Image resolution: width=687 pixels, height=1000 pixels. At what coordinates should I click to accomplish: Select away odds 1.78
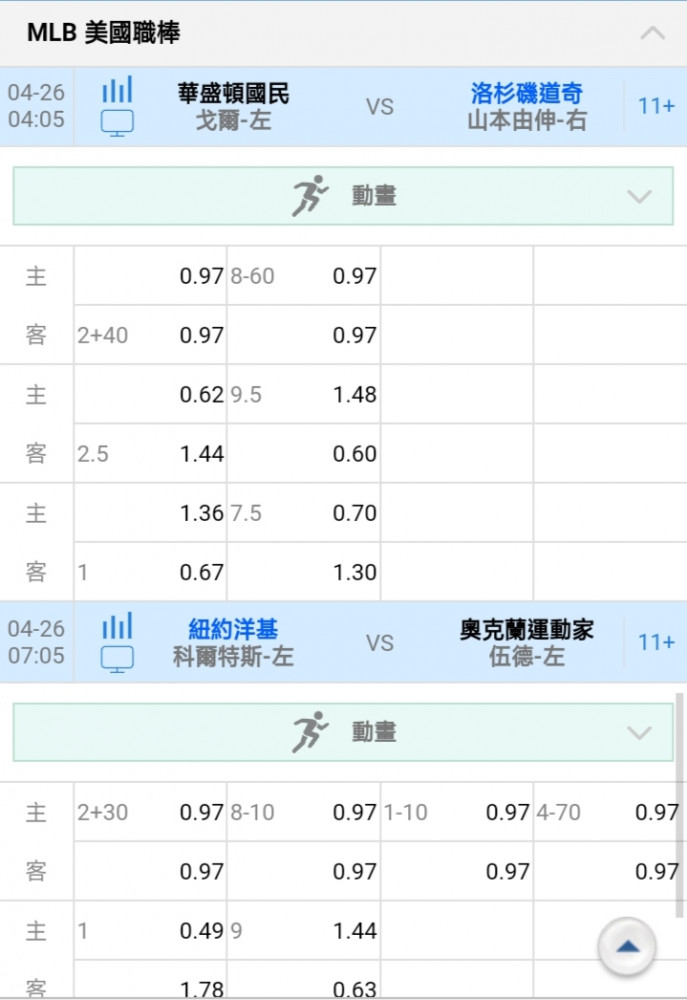tap(202, 989)
